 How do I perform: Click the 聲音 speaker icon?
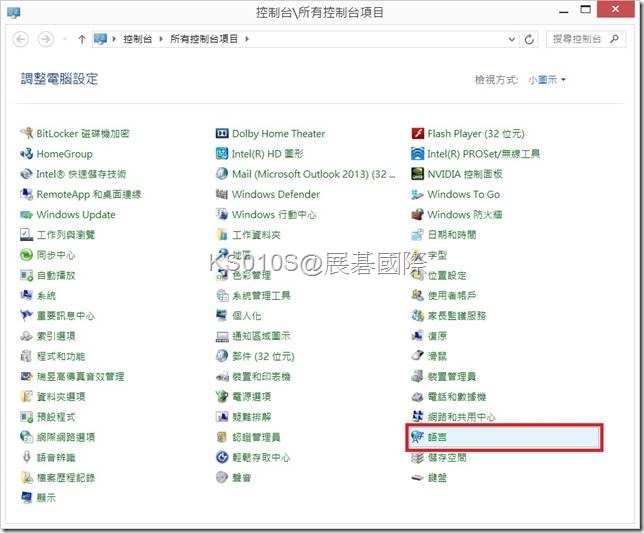(x=222, y=477)
